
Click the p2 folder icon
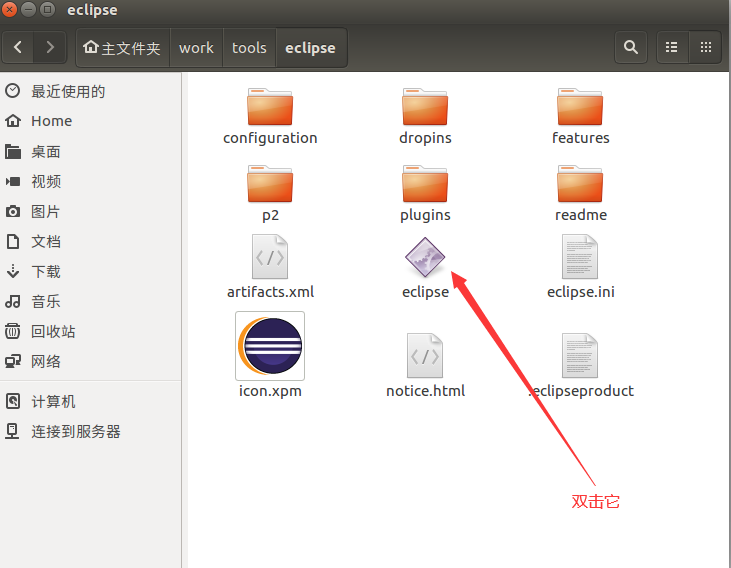click(270, 184)
